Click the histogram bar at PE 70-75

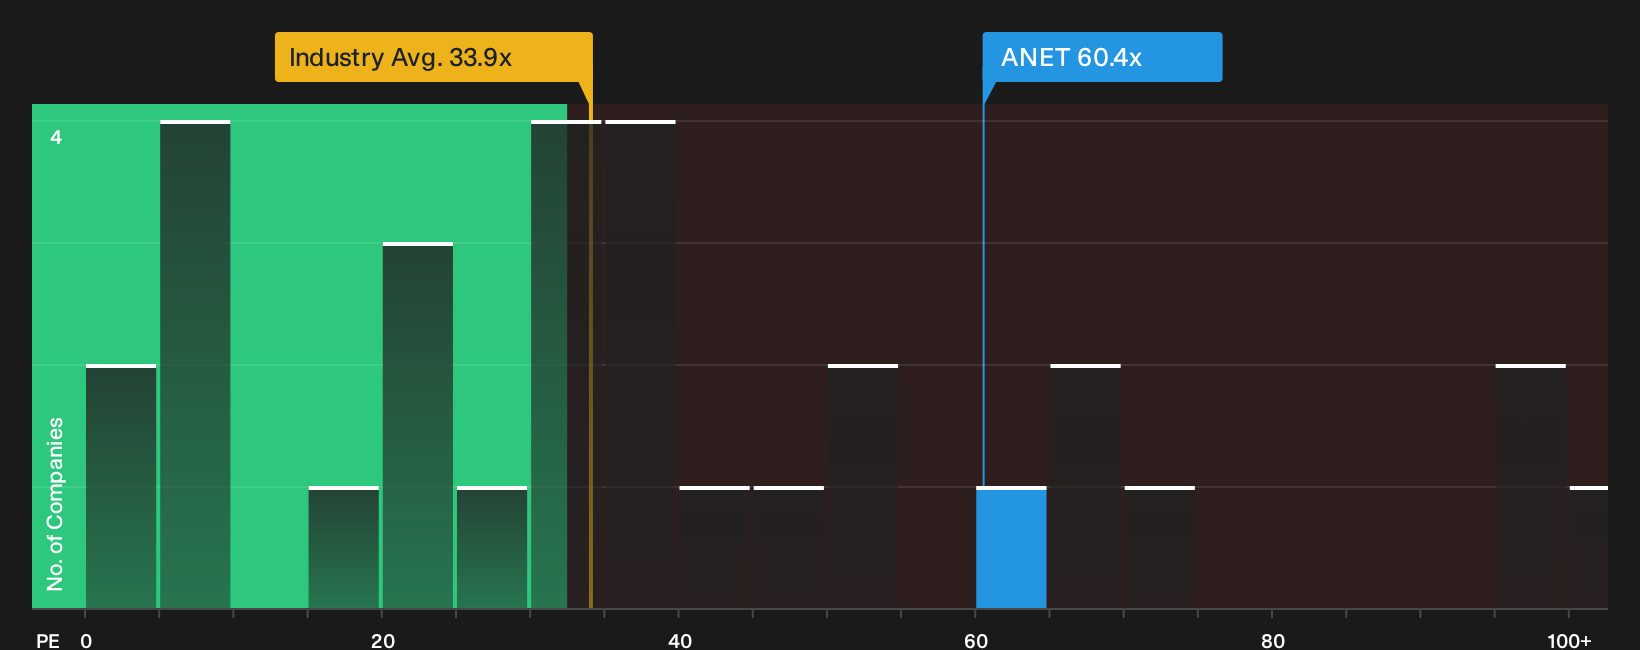coord(1160,548)
